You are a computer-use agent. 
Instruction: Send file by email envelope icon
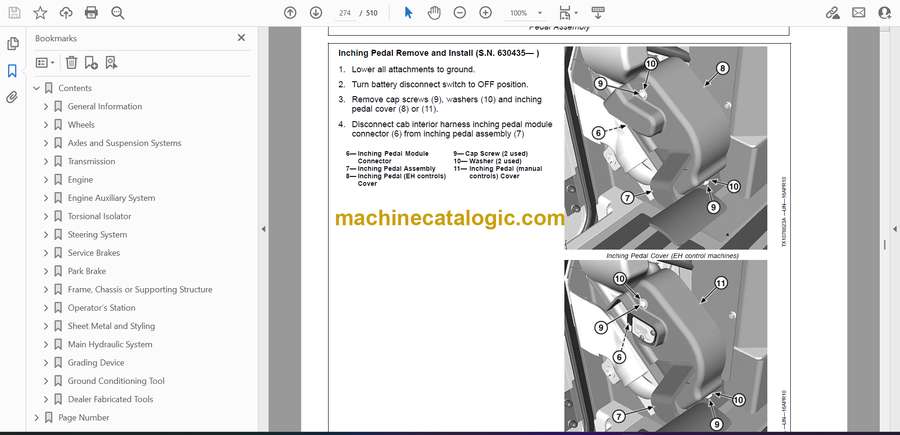coord(859,13)
